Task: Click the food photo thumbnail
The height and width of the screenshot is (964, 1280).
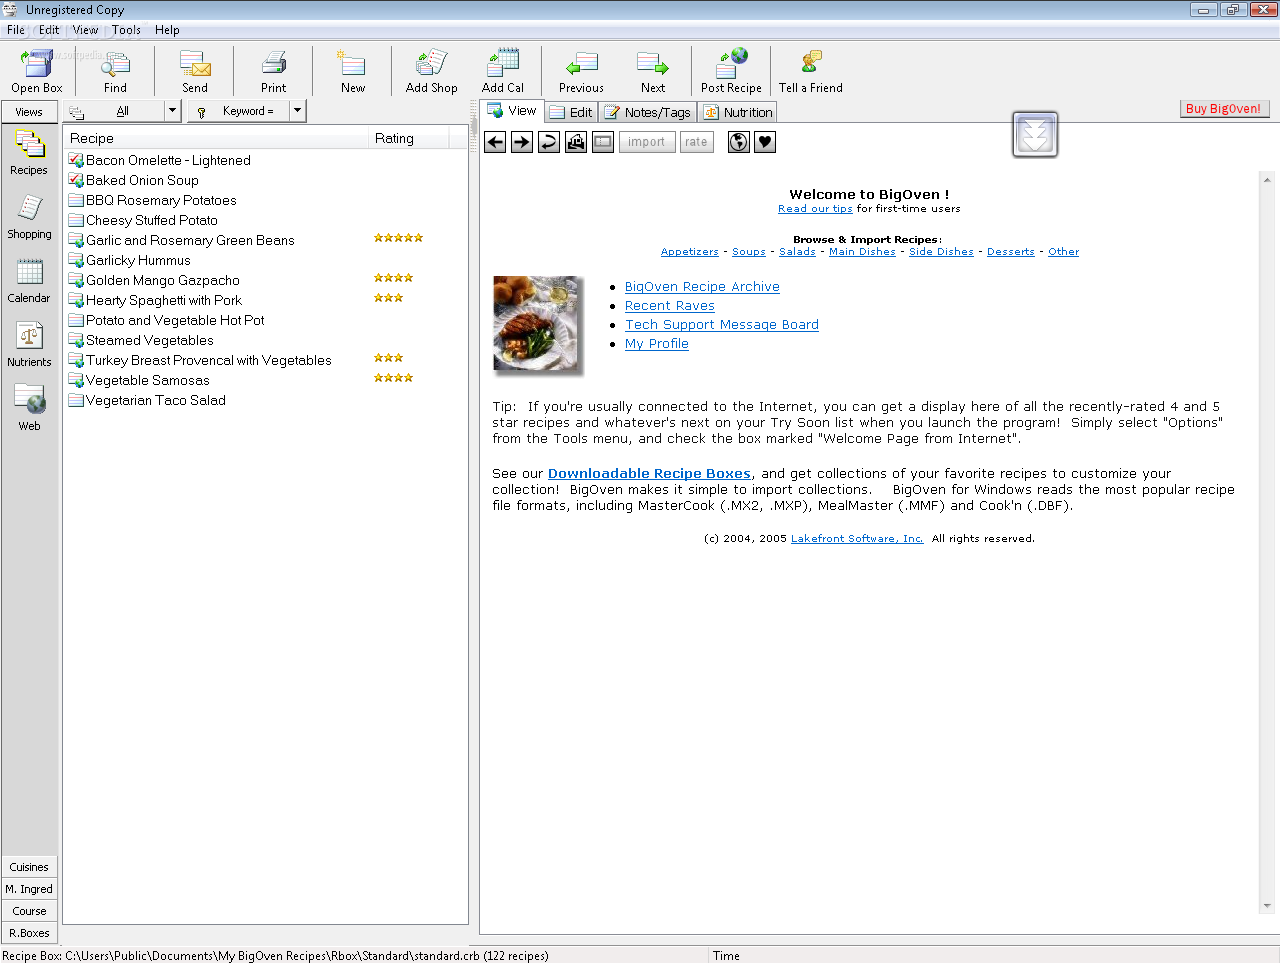Action: point(537,325)
